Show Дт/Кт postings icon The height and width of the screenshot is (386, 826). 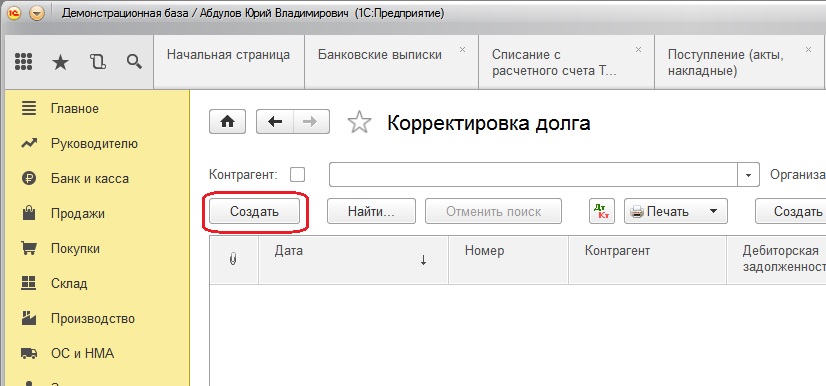[x=602, y=211]
